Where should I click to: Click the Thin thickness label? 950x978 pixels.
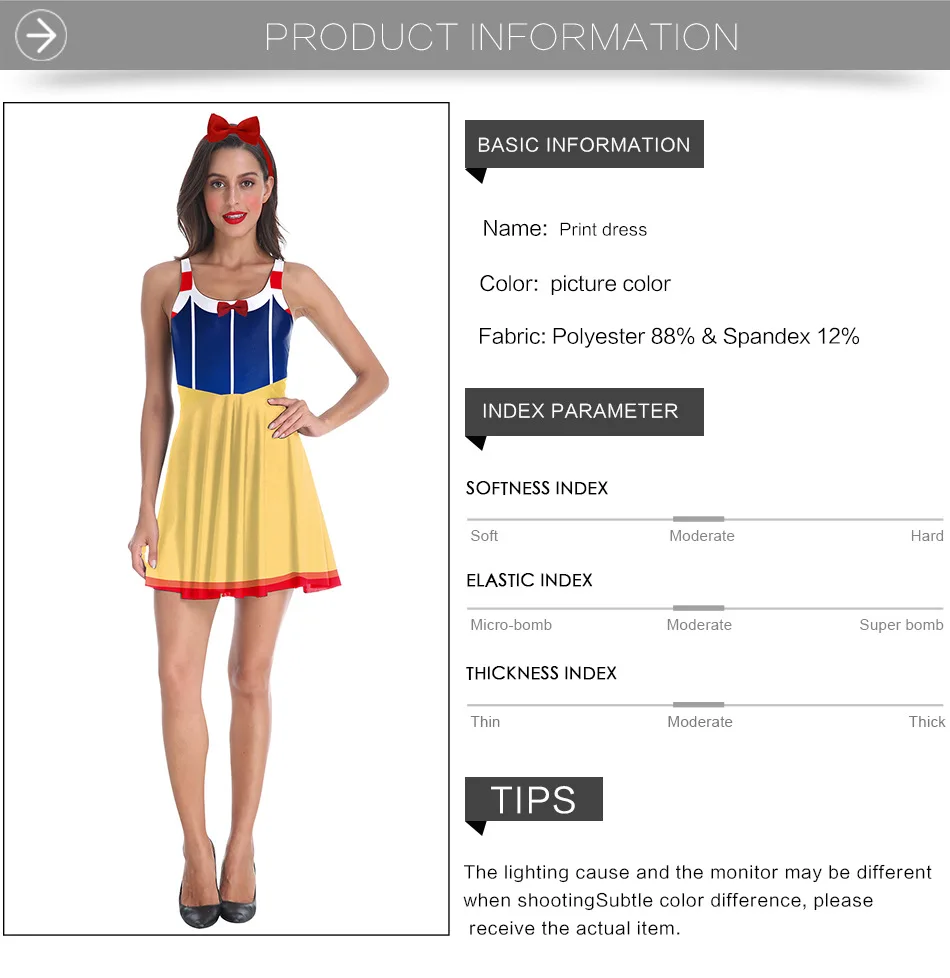point(485,722)
